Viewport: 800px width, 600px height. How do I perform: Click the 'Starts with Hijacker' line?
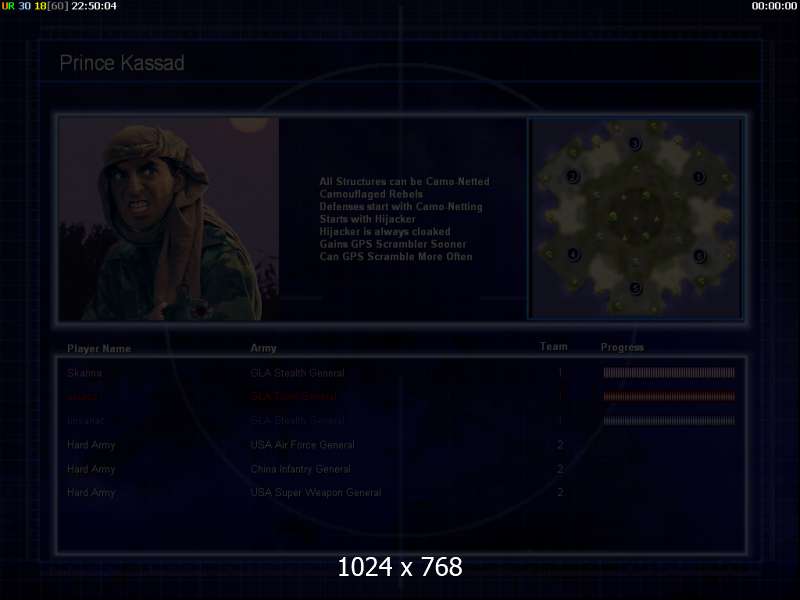click(x=367, y=219)
